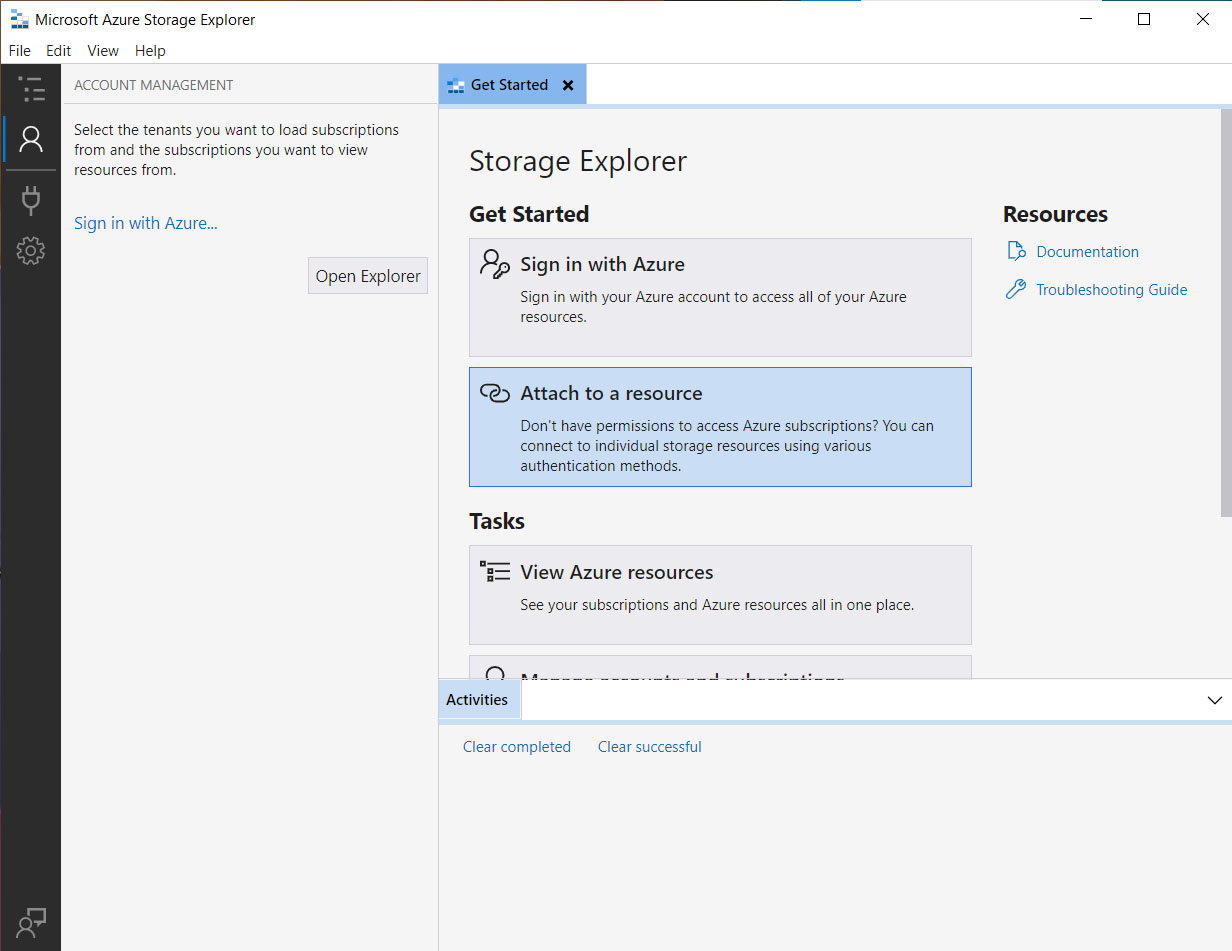Click the Open Explorer button
Image resolution: width=1232 pixels, height=951 pixels.
pyautogui.click(x=368, y=276)
